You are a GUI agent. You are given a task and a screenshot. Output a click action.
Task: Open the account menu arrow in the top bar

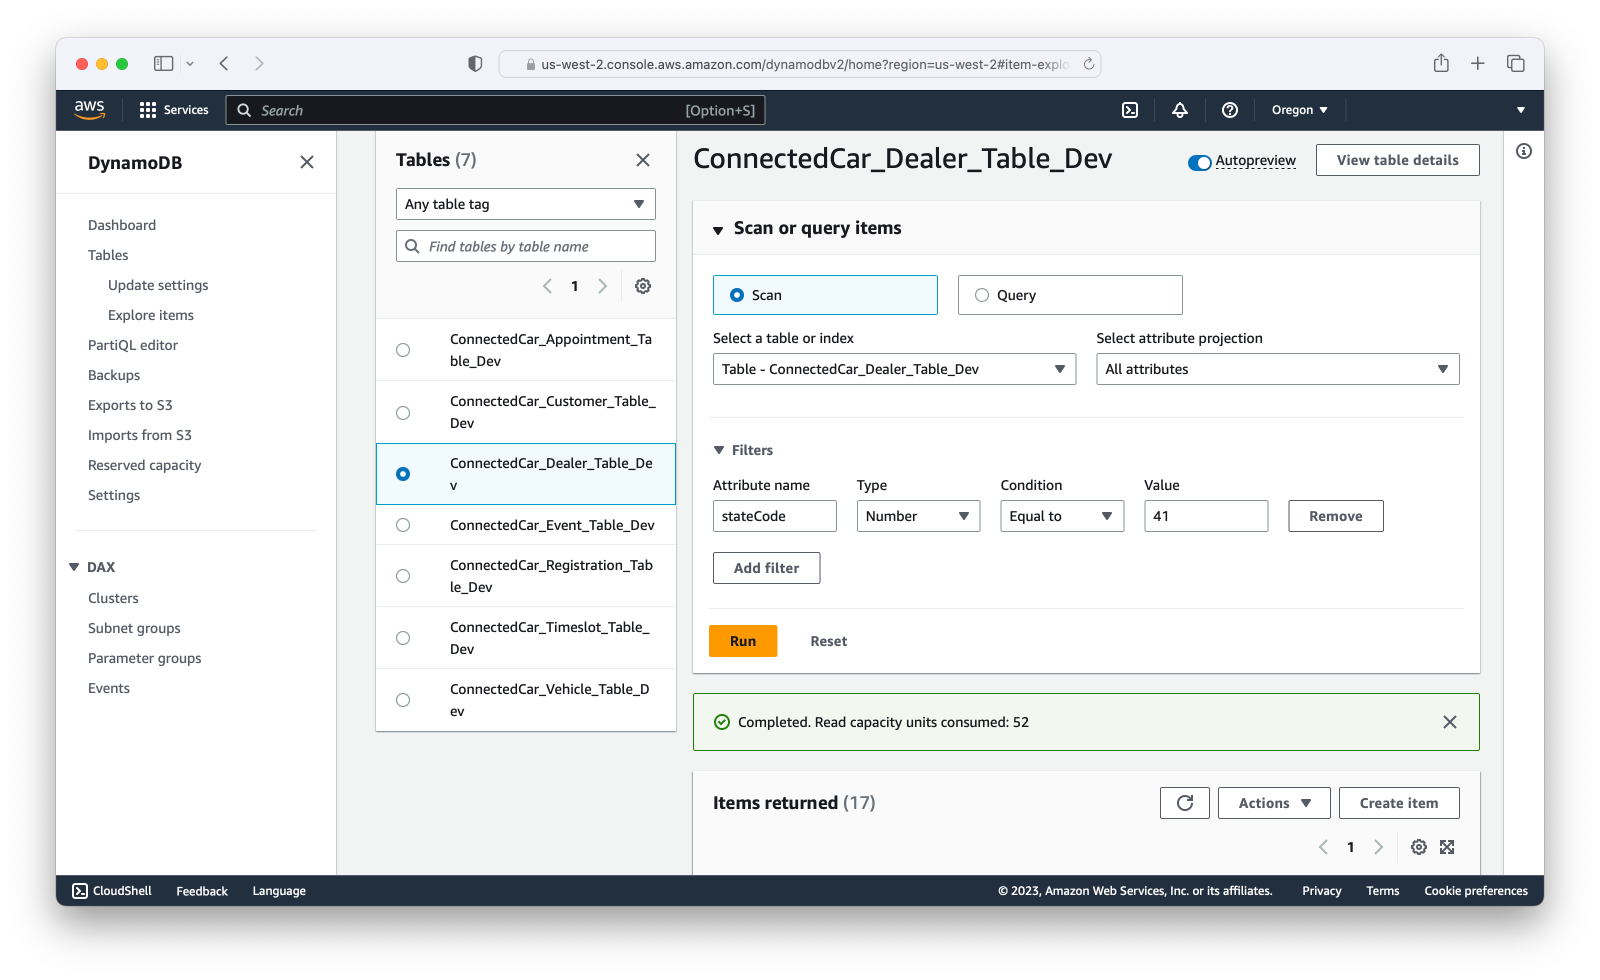1521,110
